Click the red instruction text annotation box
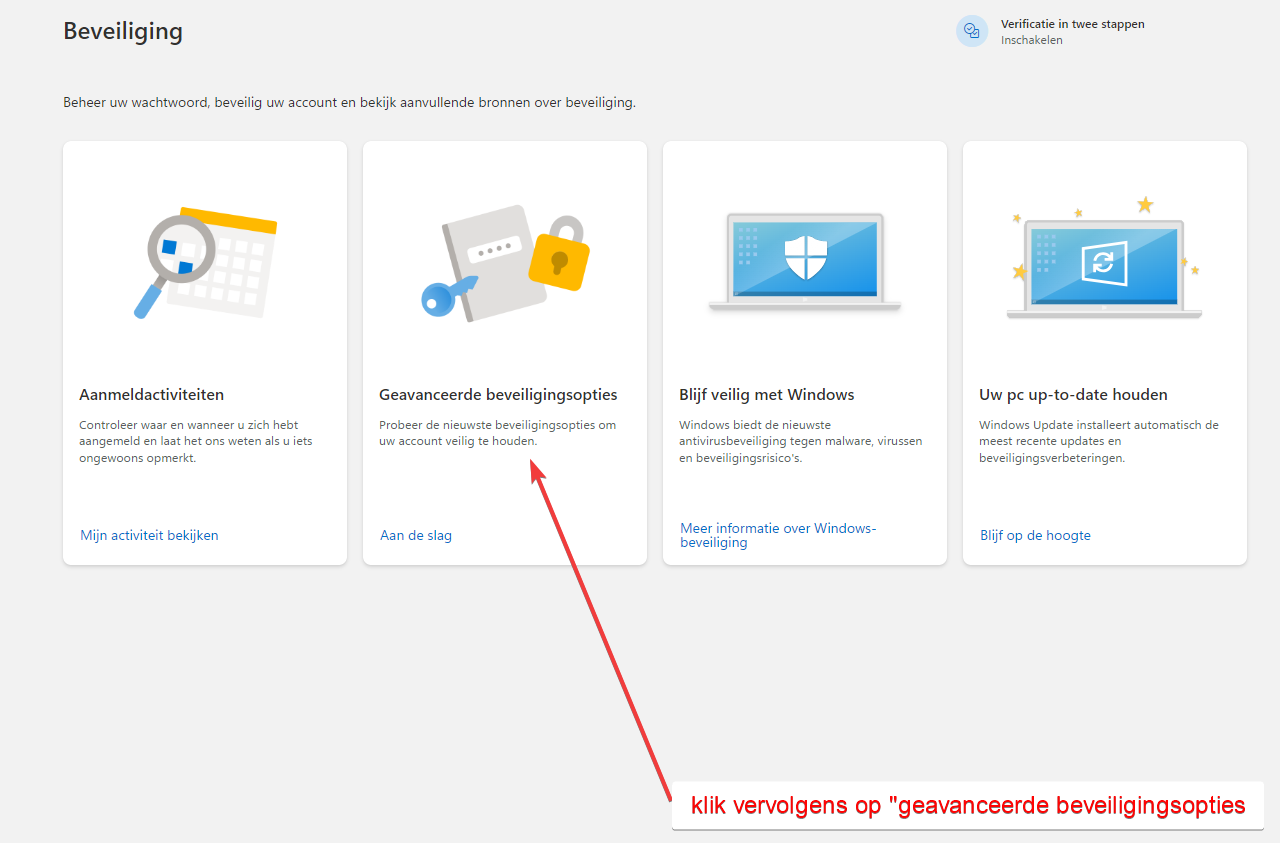 coord(967,805)
